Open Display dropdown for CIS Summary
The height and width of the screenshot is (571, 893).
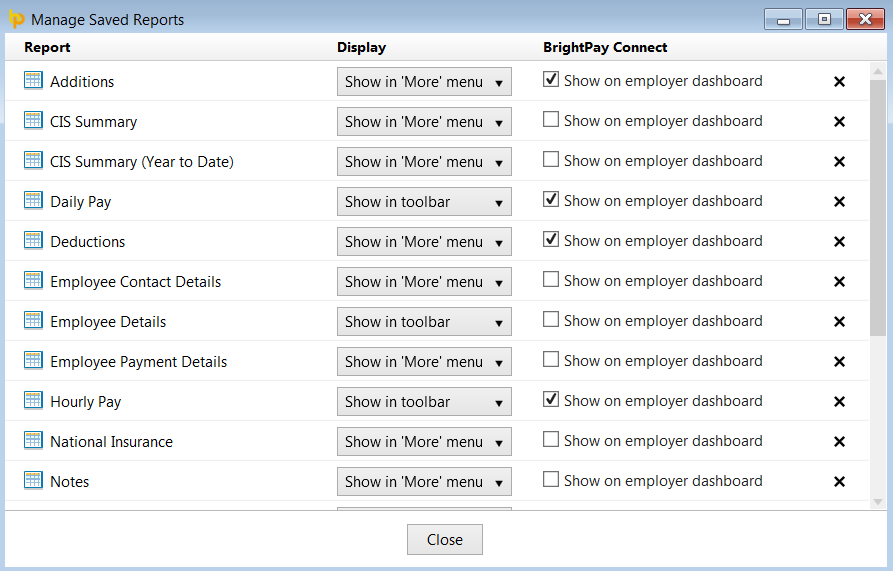pyautogui.click(x=424, y=121)
